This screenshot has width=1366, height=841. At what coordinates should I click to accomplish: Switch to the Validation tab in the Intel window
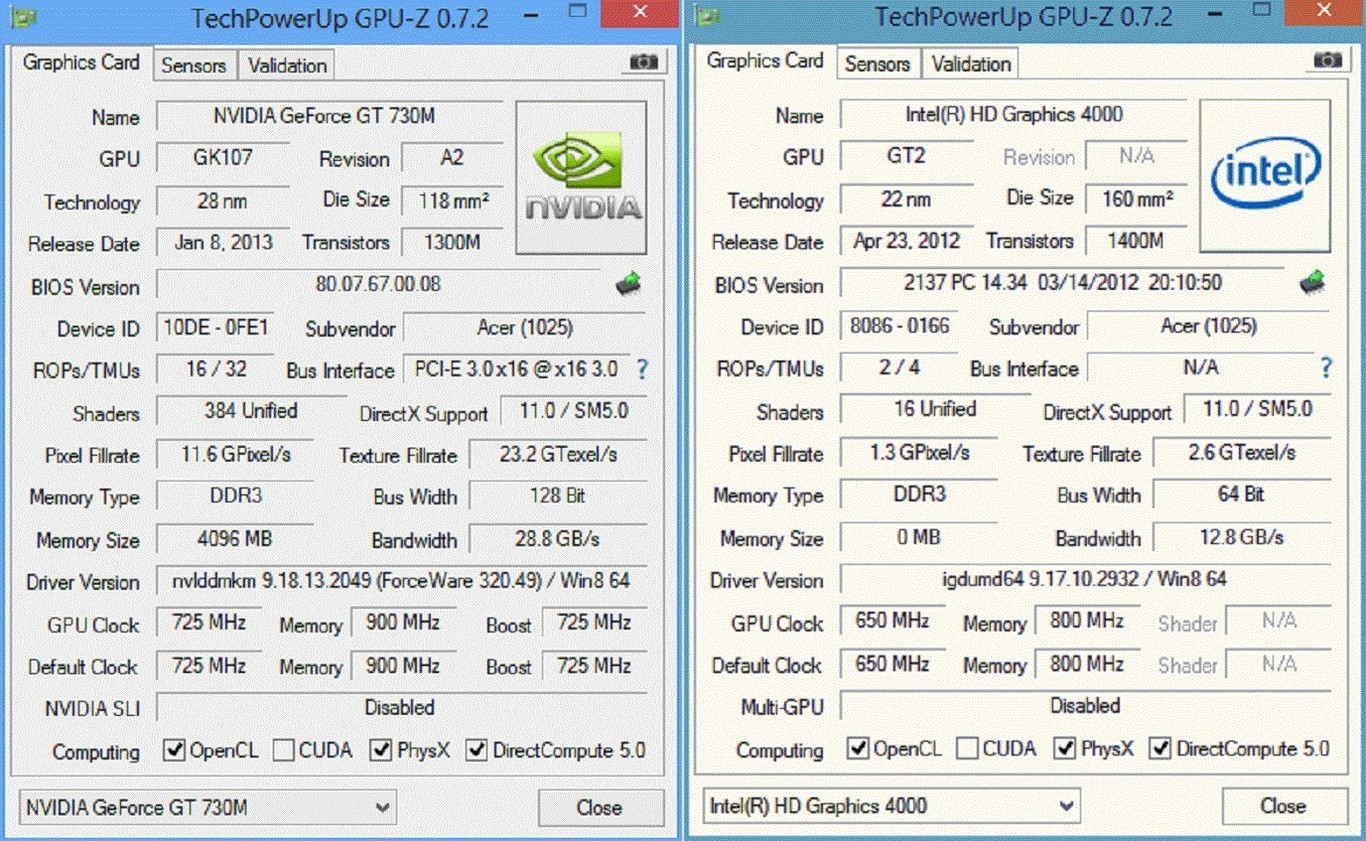click(971, 64)
